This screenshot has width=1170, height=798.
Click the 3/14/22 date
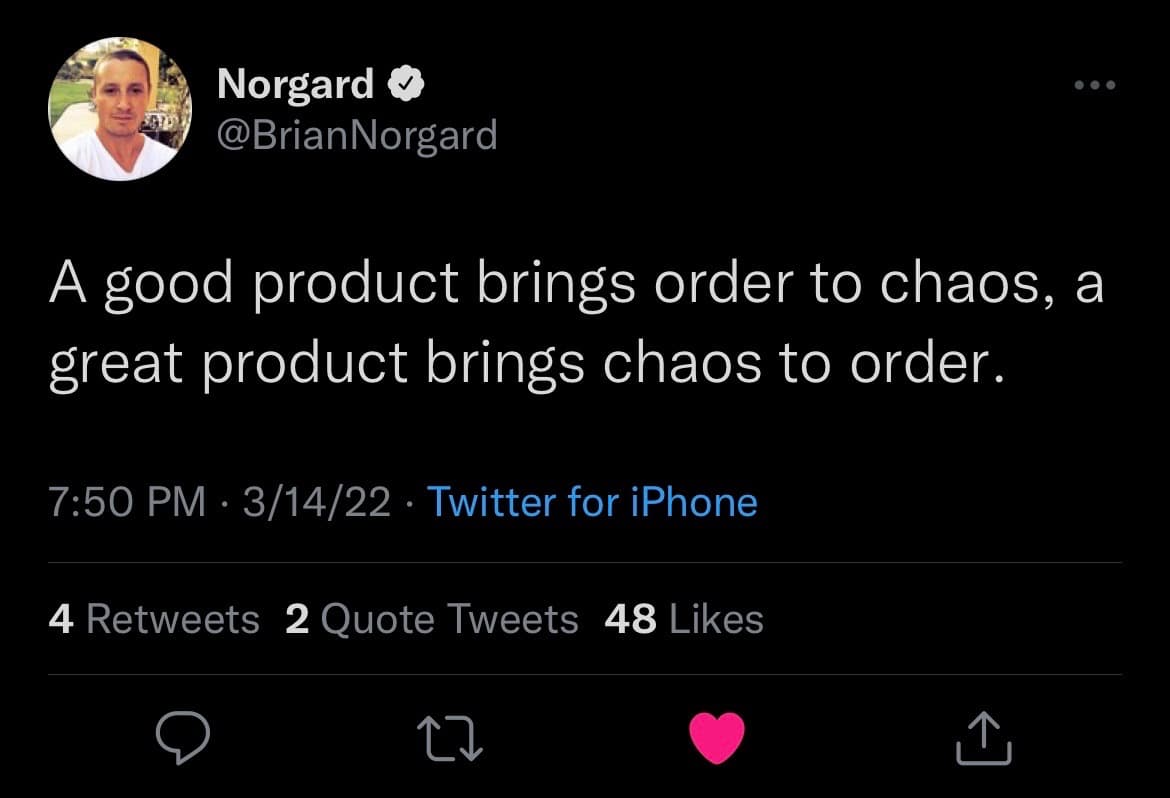tap(315, 502)
